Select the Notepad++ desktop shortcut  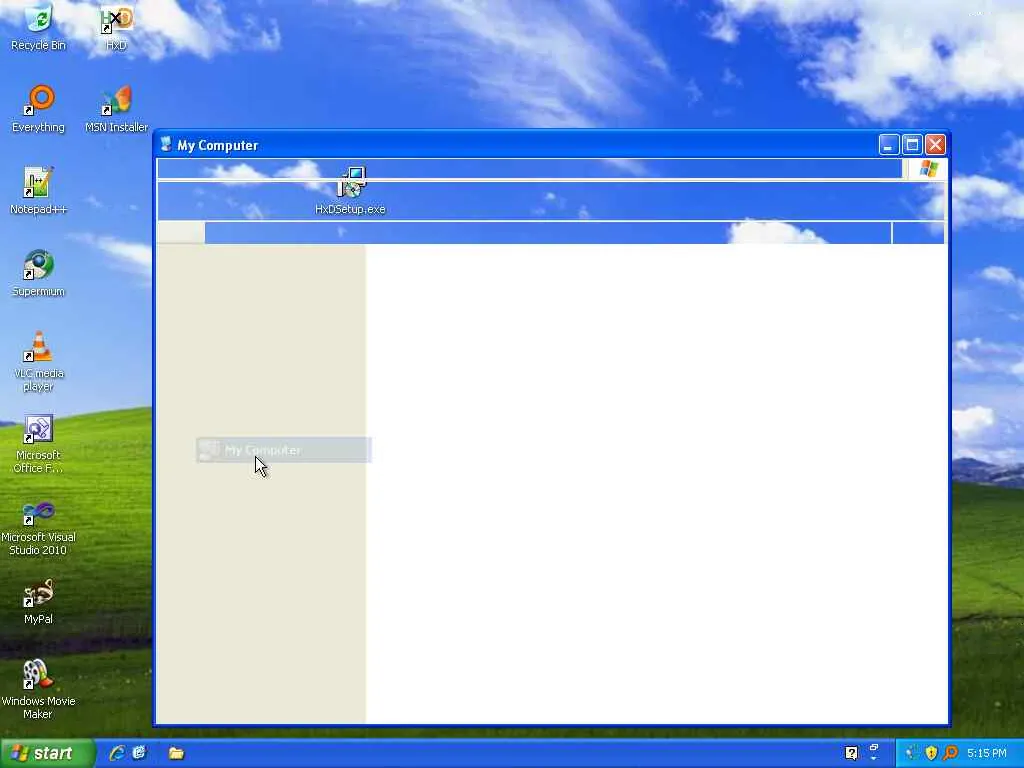39,191
